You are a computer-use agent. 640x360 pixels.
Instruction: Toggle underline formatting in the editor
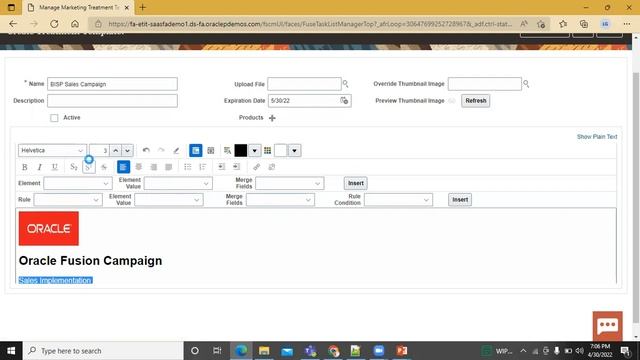pyautogui.click(x=54, y=167)
